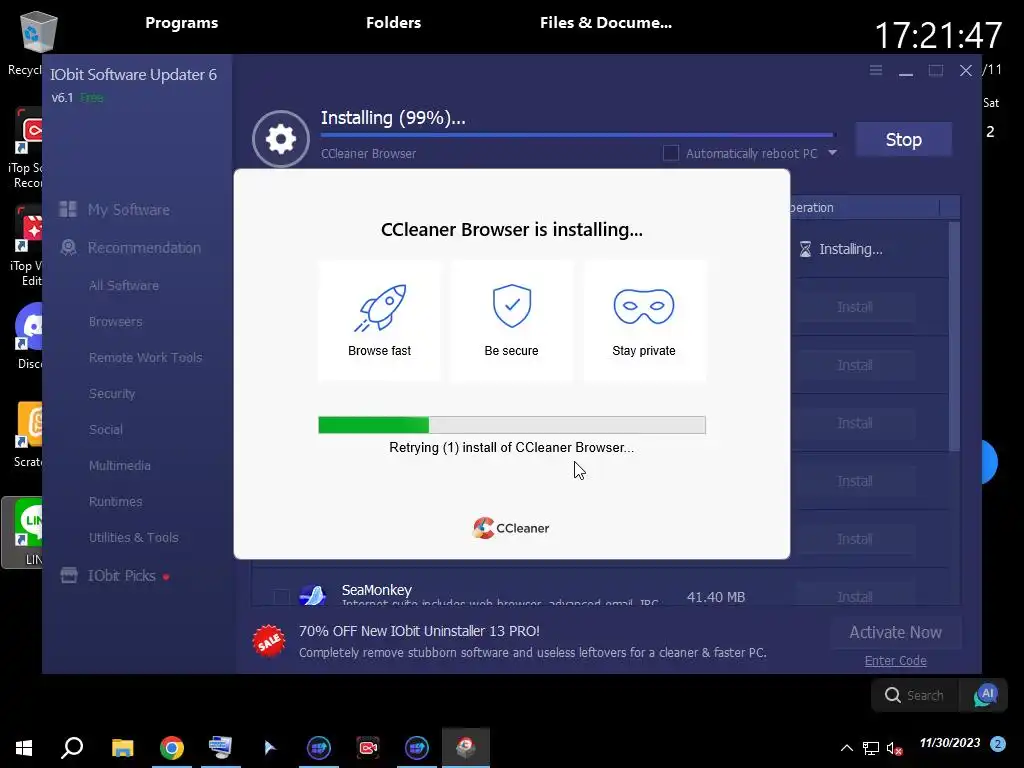The image size is (1024, 768).
Task: Click the taskbar search magnifier
Action: (72, 747)
